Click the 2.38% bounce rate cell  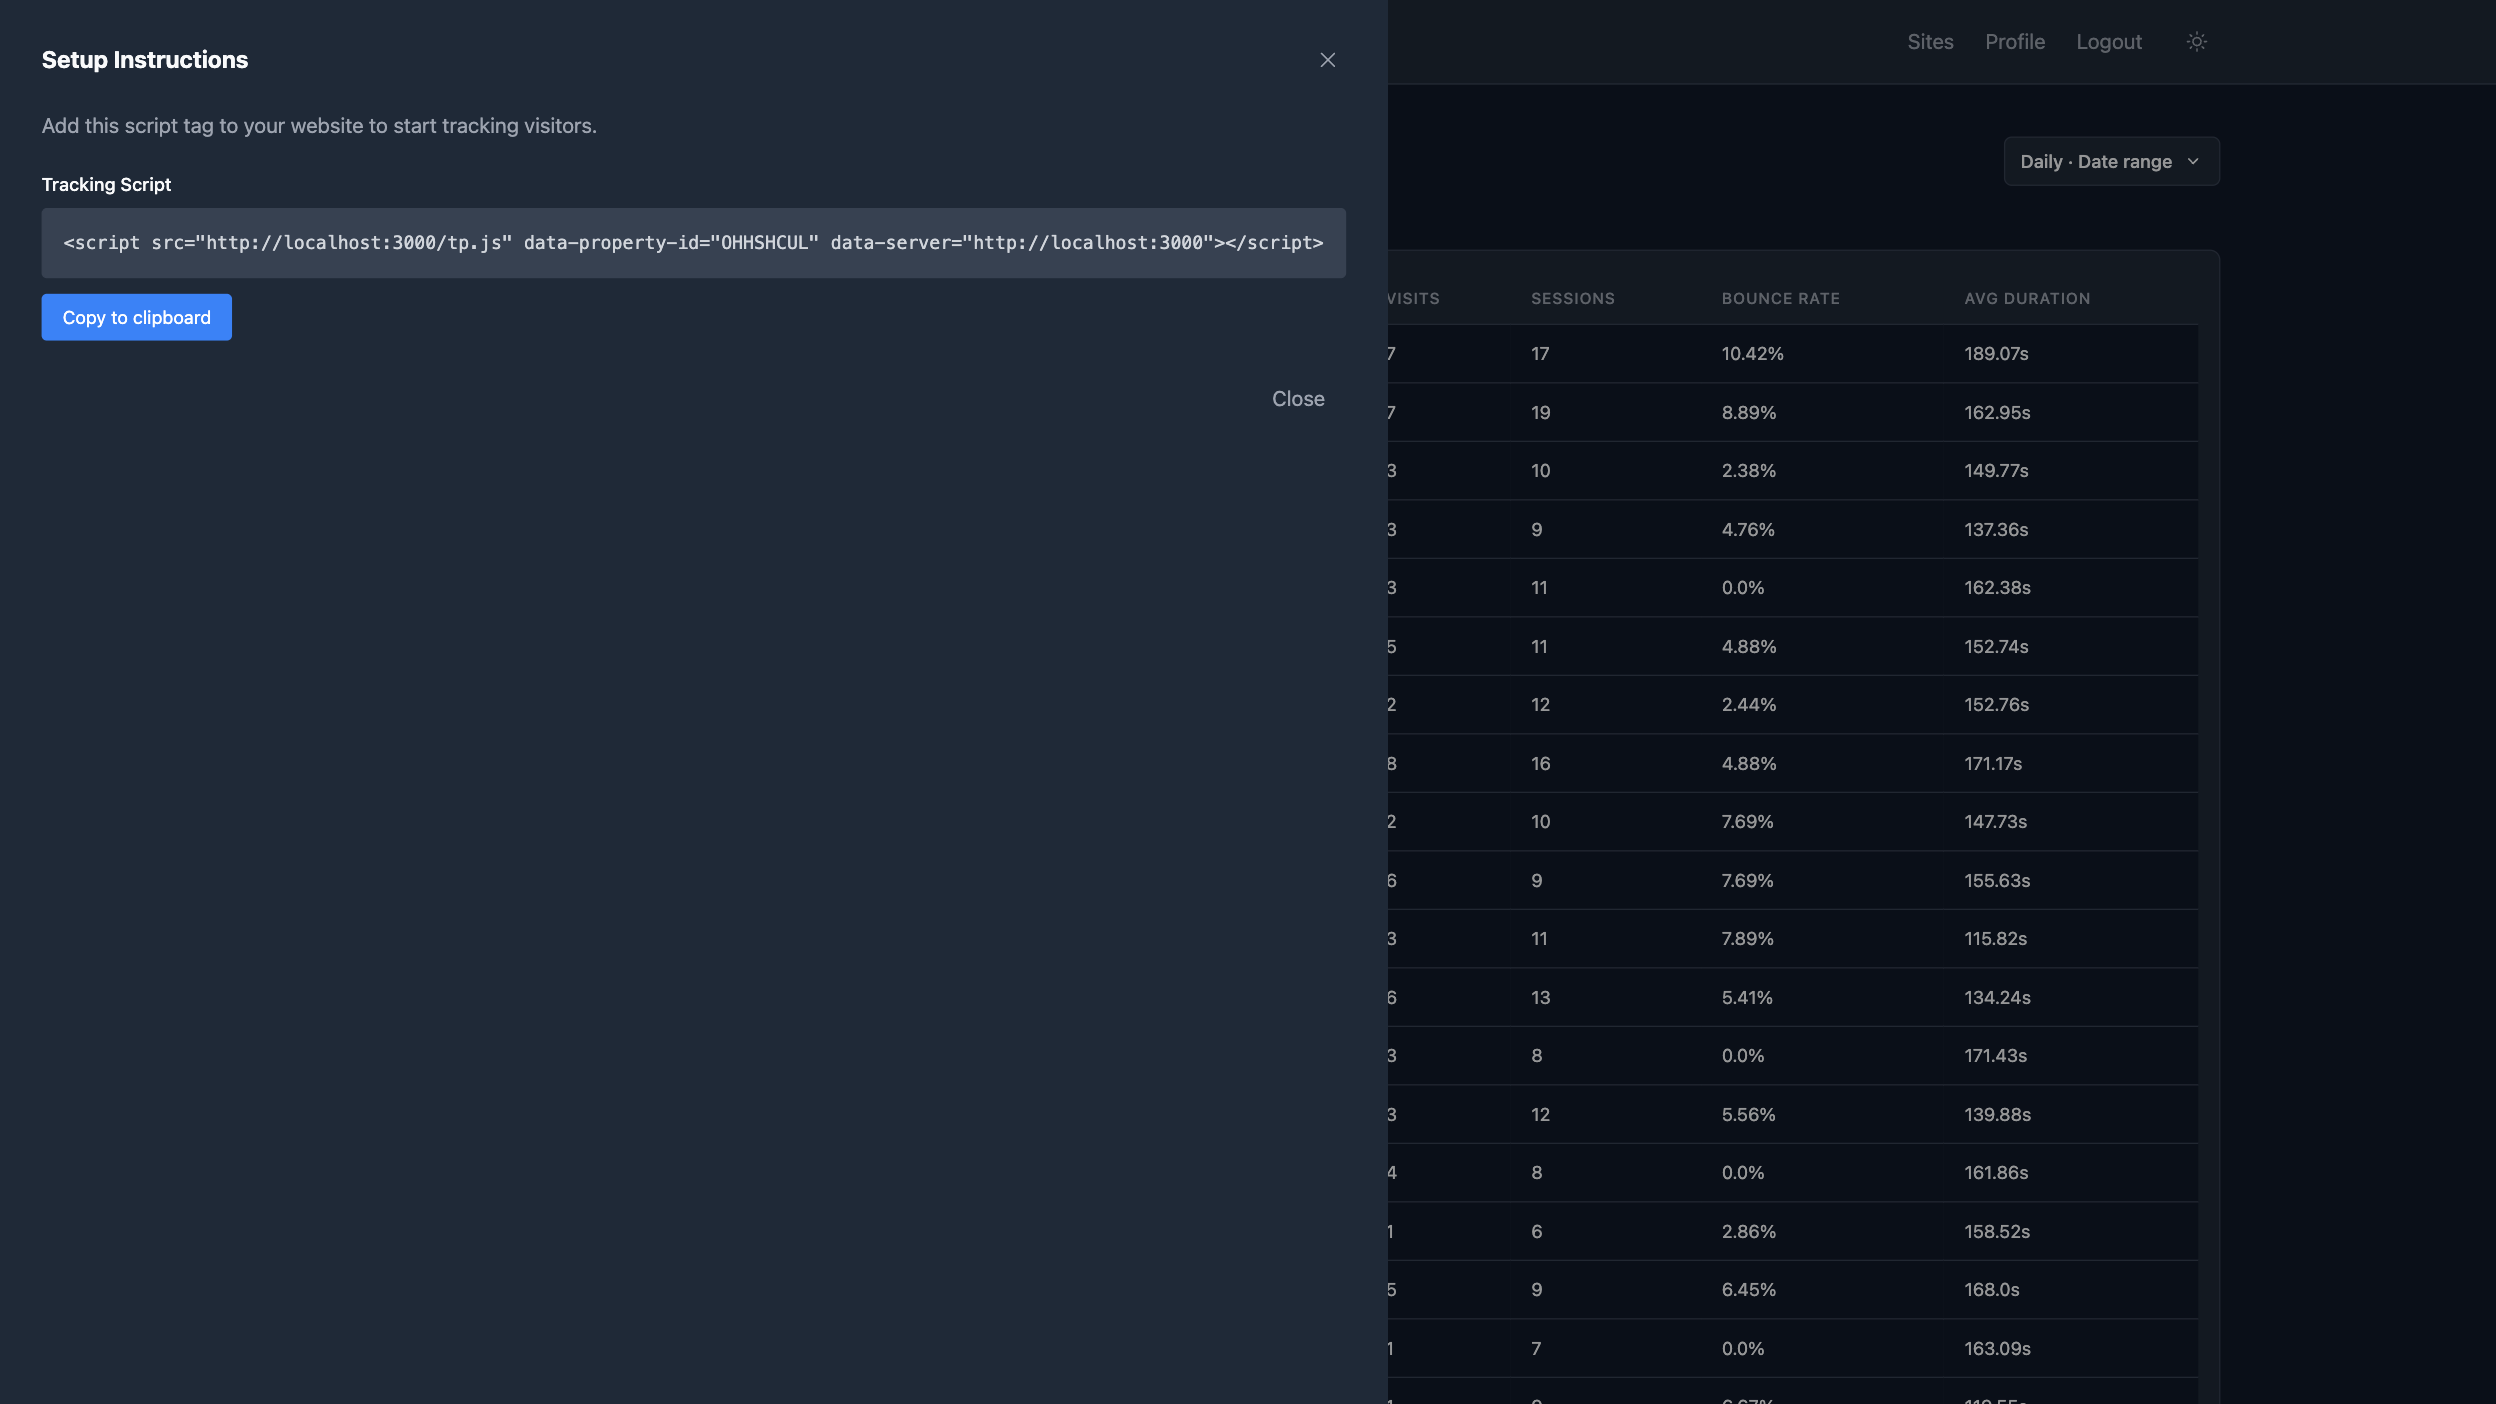point(1748,471)
